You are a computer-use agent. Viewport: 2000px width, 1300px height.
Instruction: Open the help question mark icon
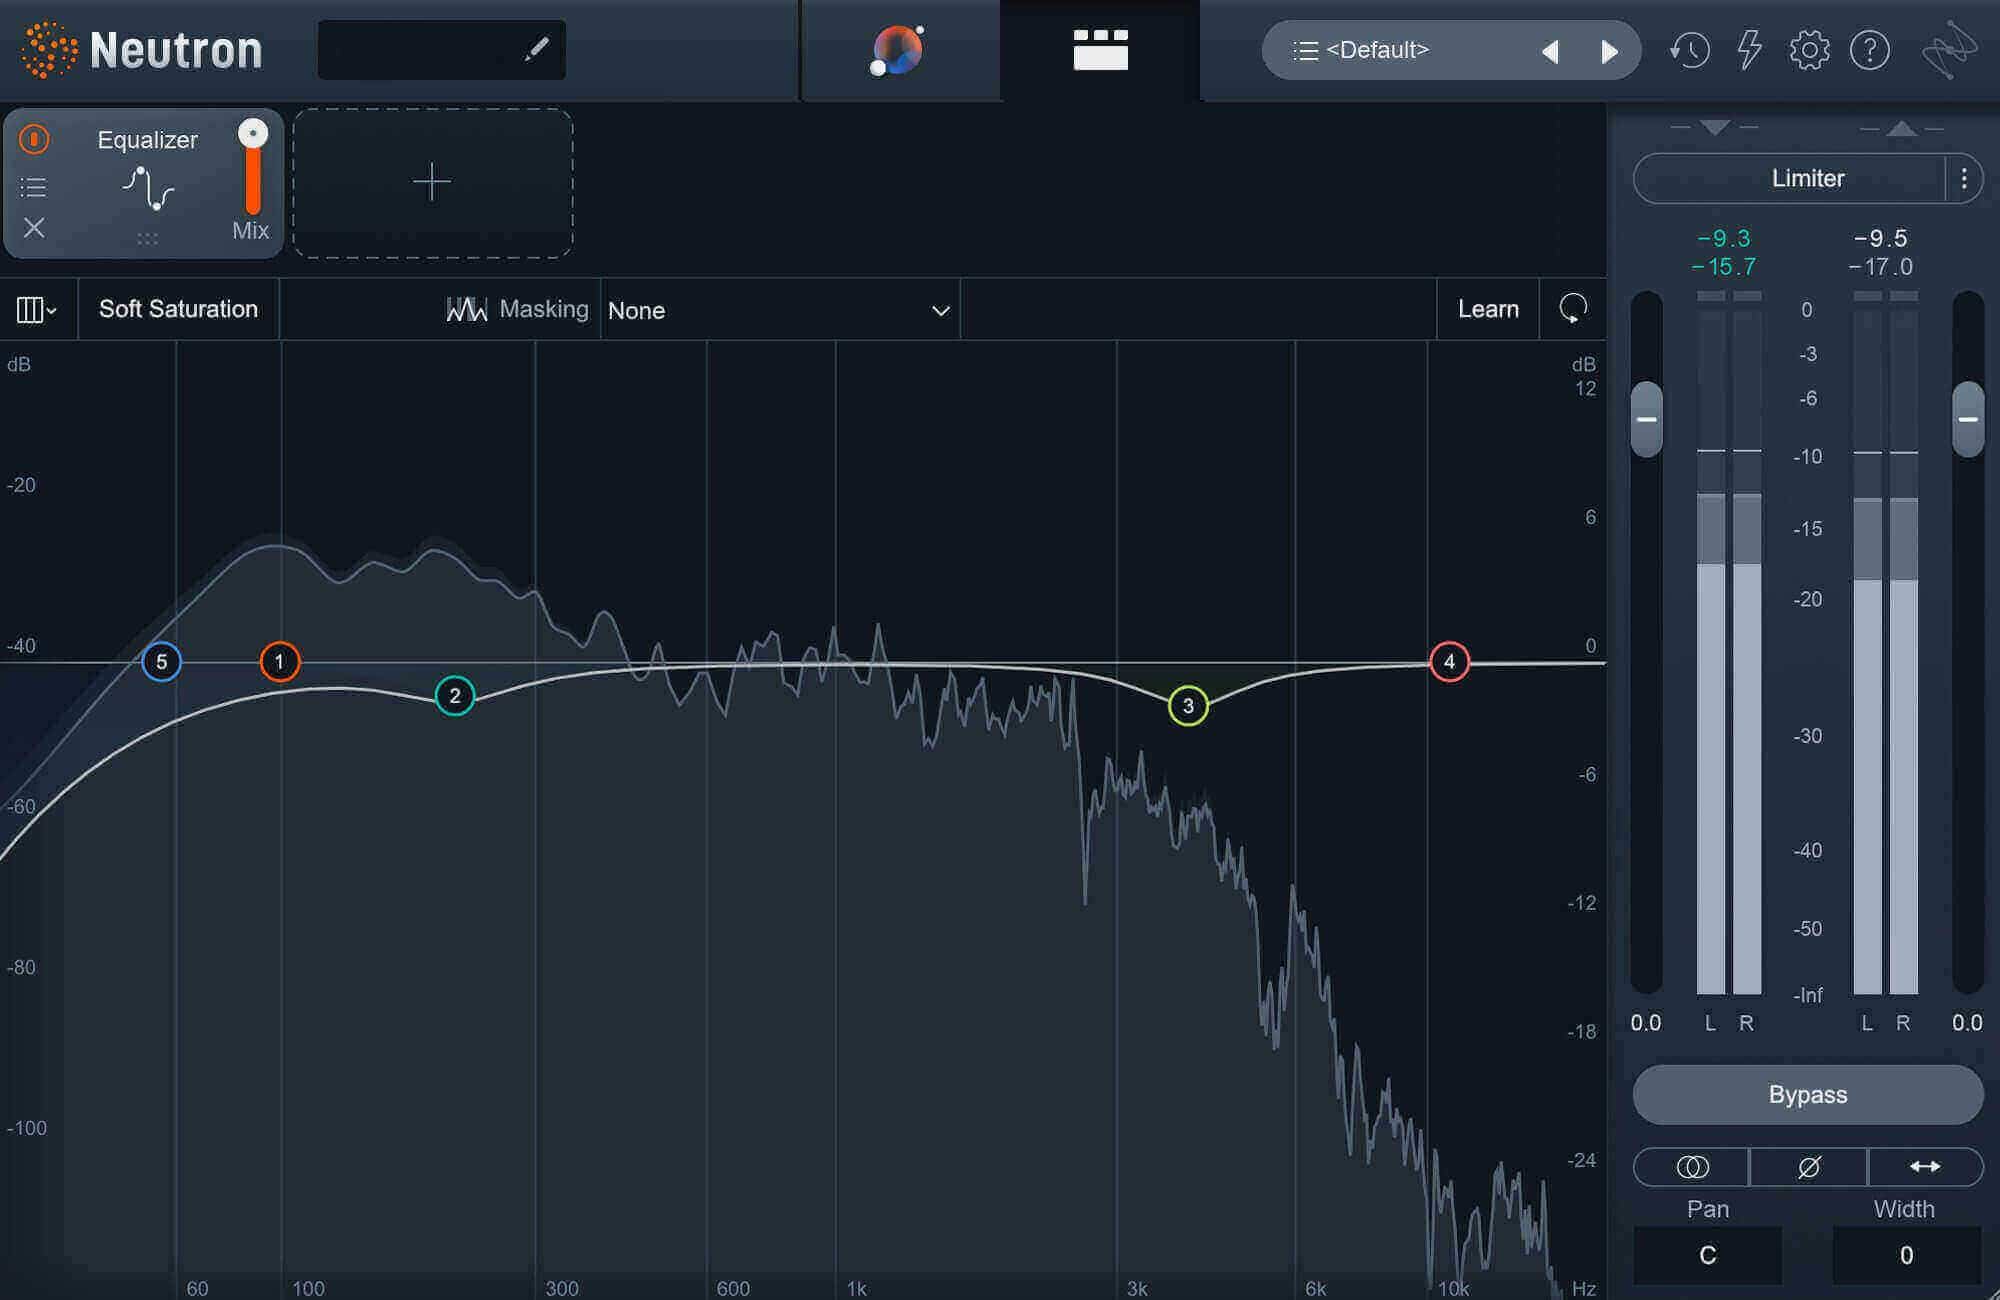[x=1869, y=50]
